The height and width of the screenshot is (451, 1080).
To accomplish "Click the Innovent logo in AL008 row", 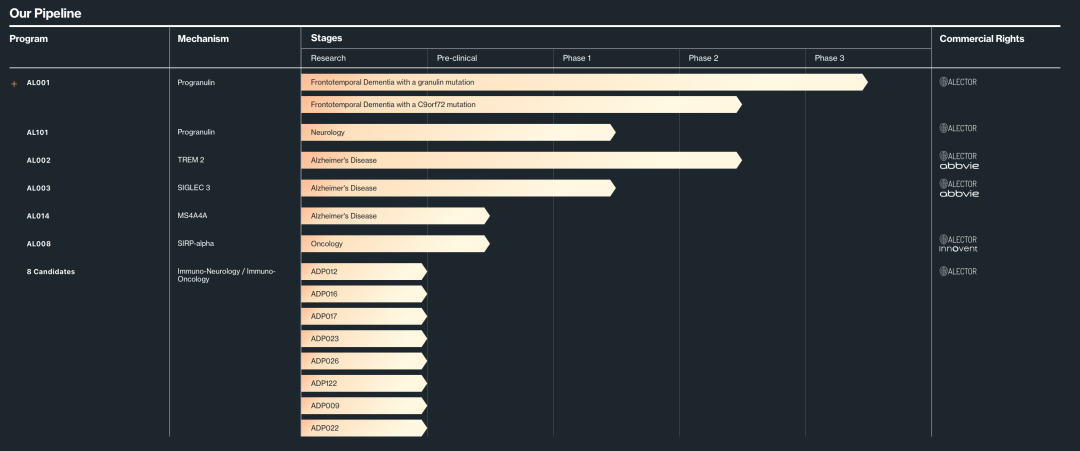I will point(958,249).
